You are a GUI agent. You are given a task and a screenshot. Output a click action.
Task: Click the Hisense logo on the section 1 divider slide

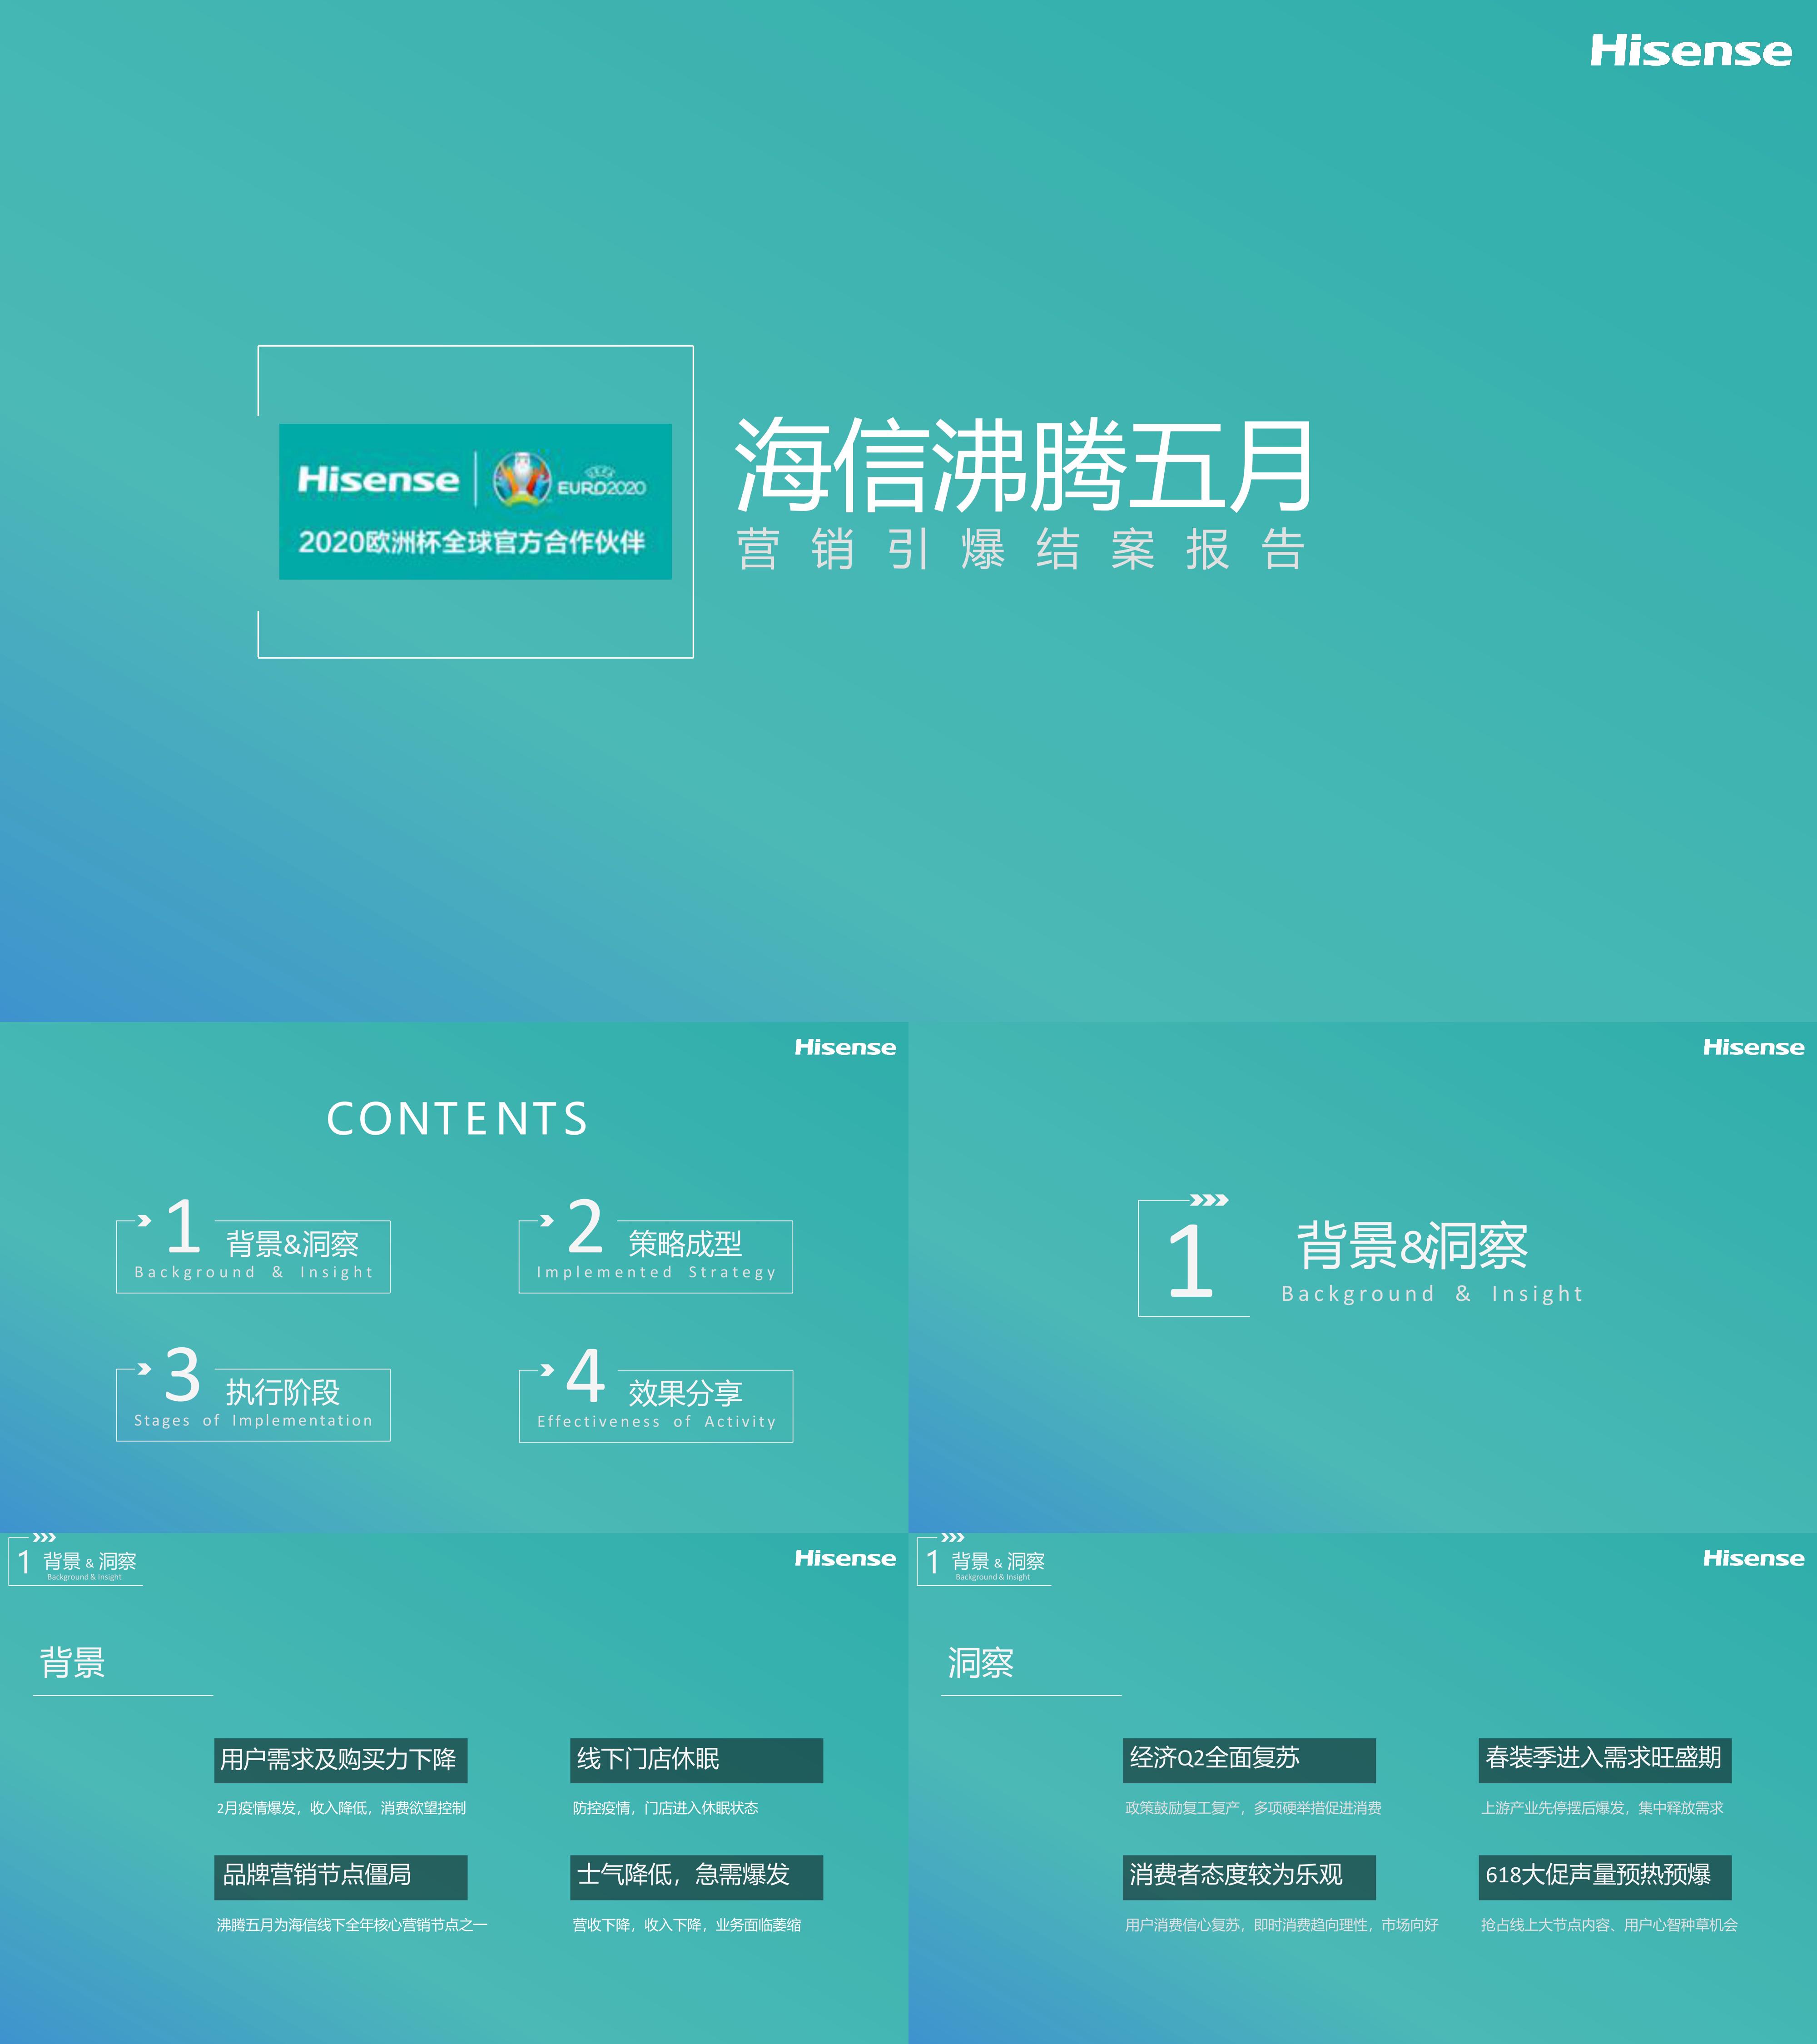pyautogui.click(x=1753, y=1047)
